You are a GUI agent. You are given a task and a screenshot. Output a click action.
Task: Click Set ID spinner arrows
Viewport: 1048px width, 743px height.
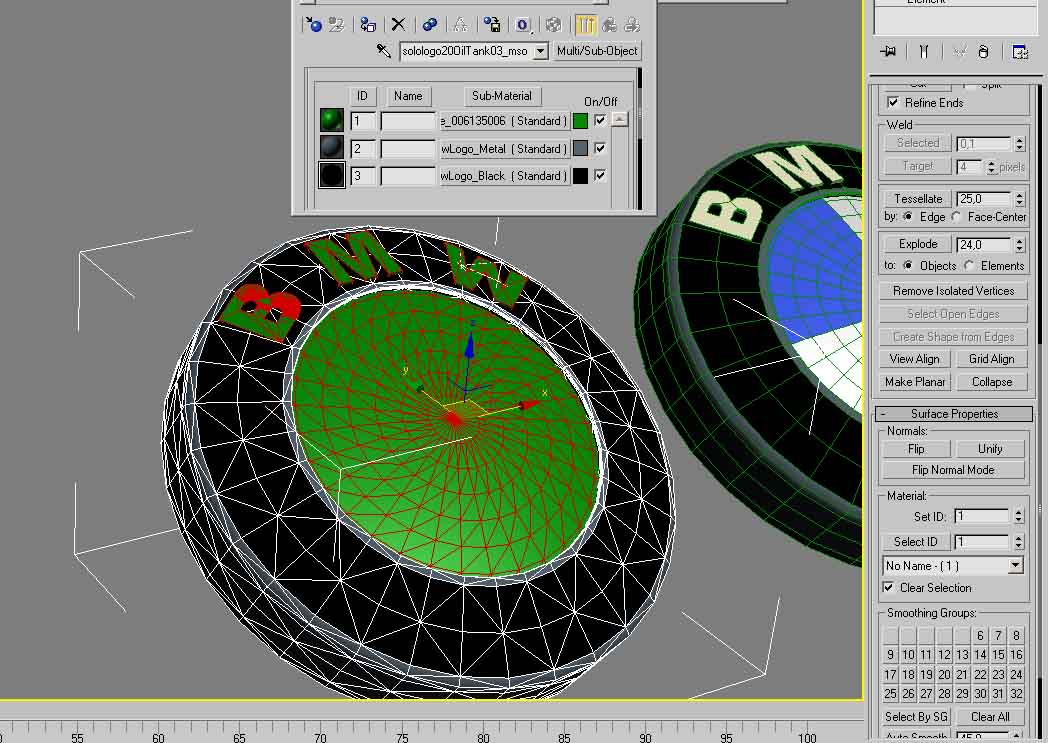coord(1019,516)
